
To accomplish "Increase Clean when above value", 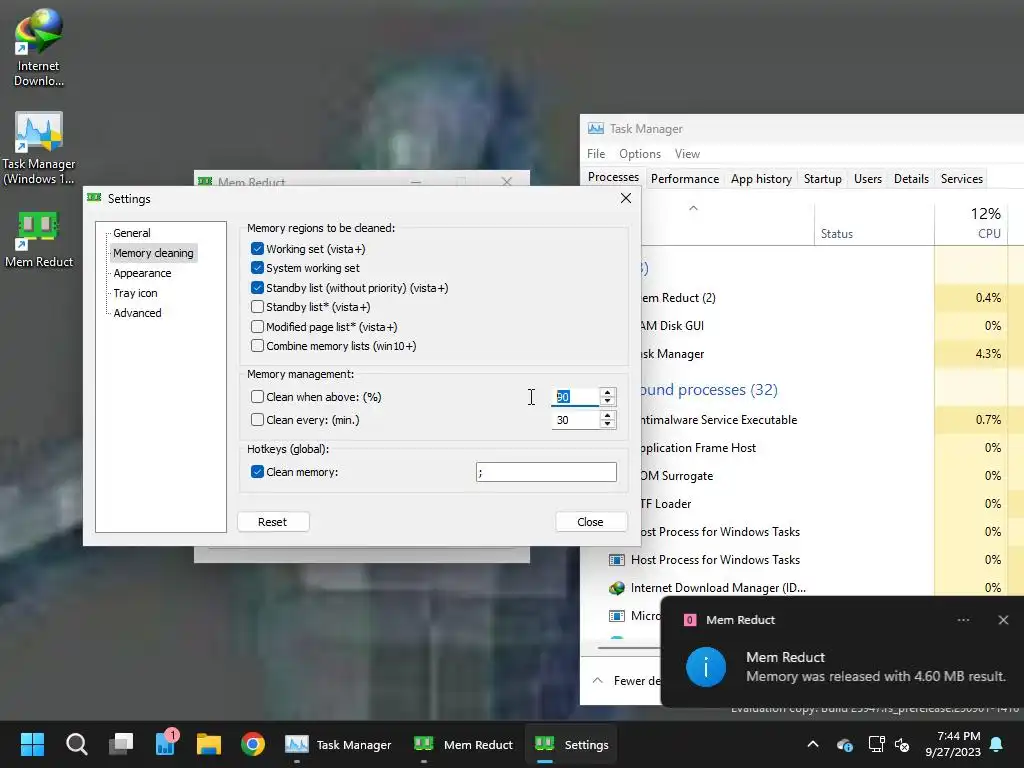I will click(x=607, y=392).
